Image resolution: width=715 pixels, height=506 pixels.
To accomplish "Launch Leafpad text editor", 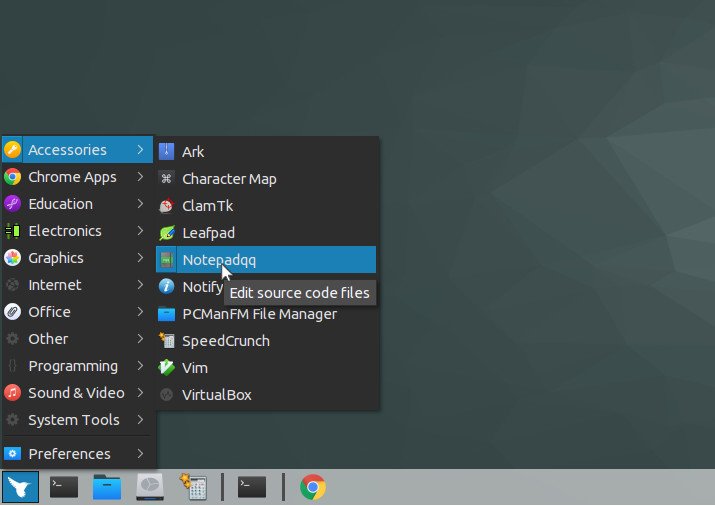I will pyautogui.click(x=266, y=232).
